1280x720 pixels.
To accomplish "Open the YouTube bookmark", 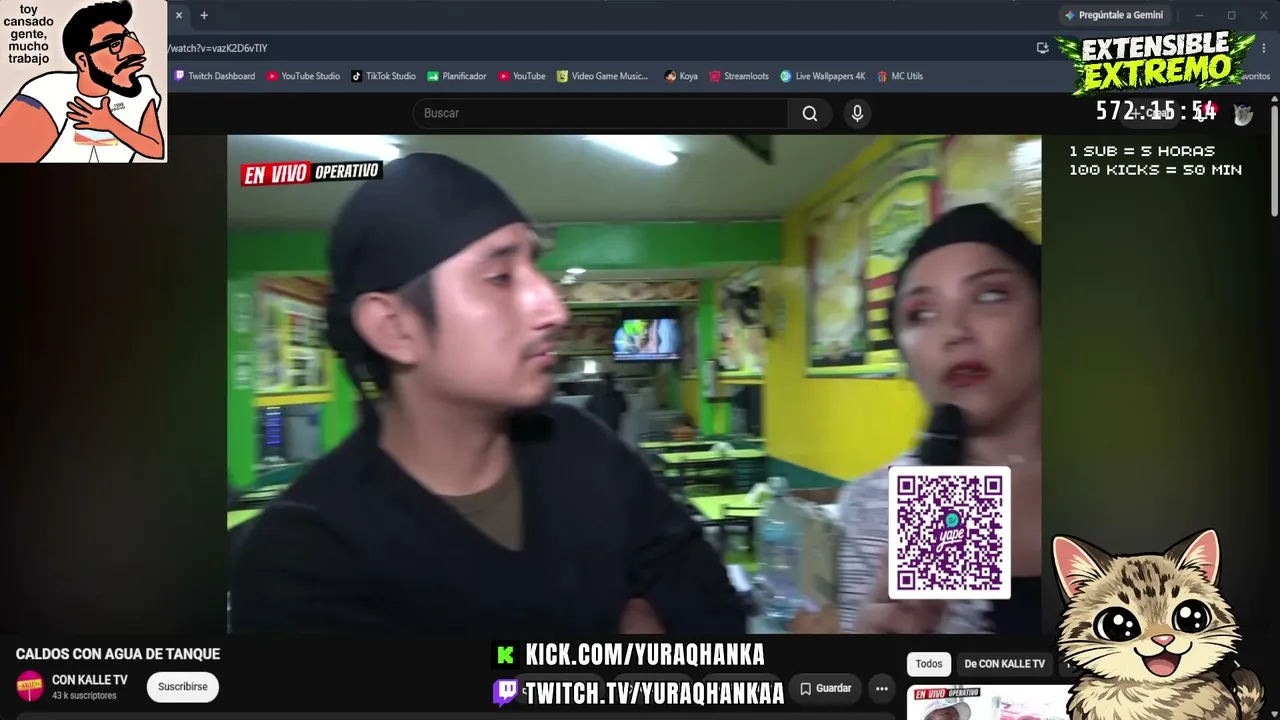I will [x=522, y=76].
